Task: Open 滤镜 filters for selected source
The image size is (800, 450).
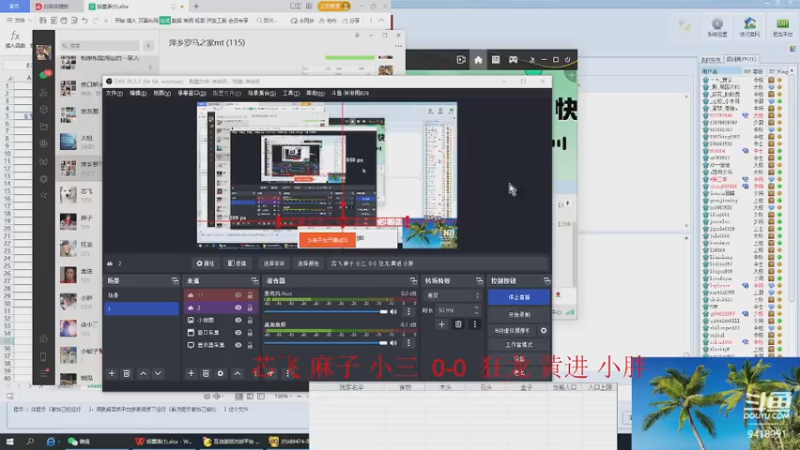Action: [237, 264]
